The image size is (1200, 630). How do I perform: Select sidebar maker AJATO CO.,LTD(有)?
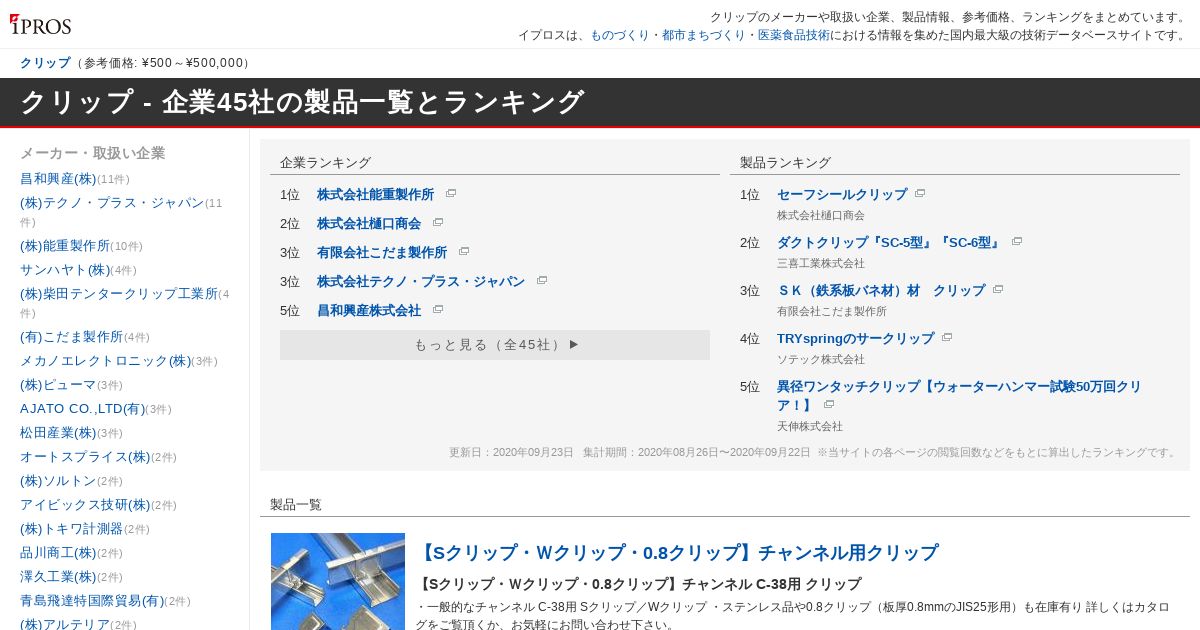[82, 409]
